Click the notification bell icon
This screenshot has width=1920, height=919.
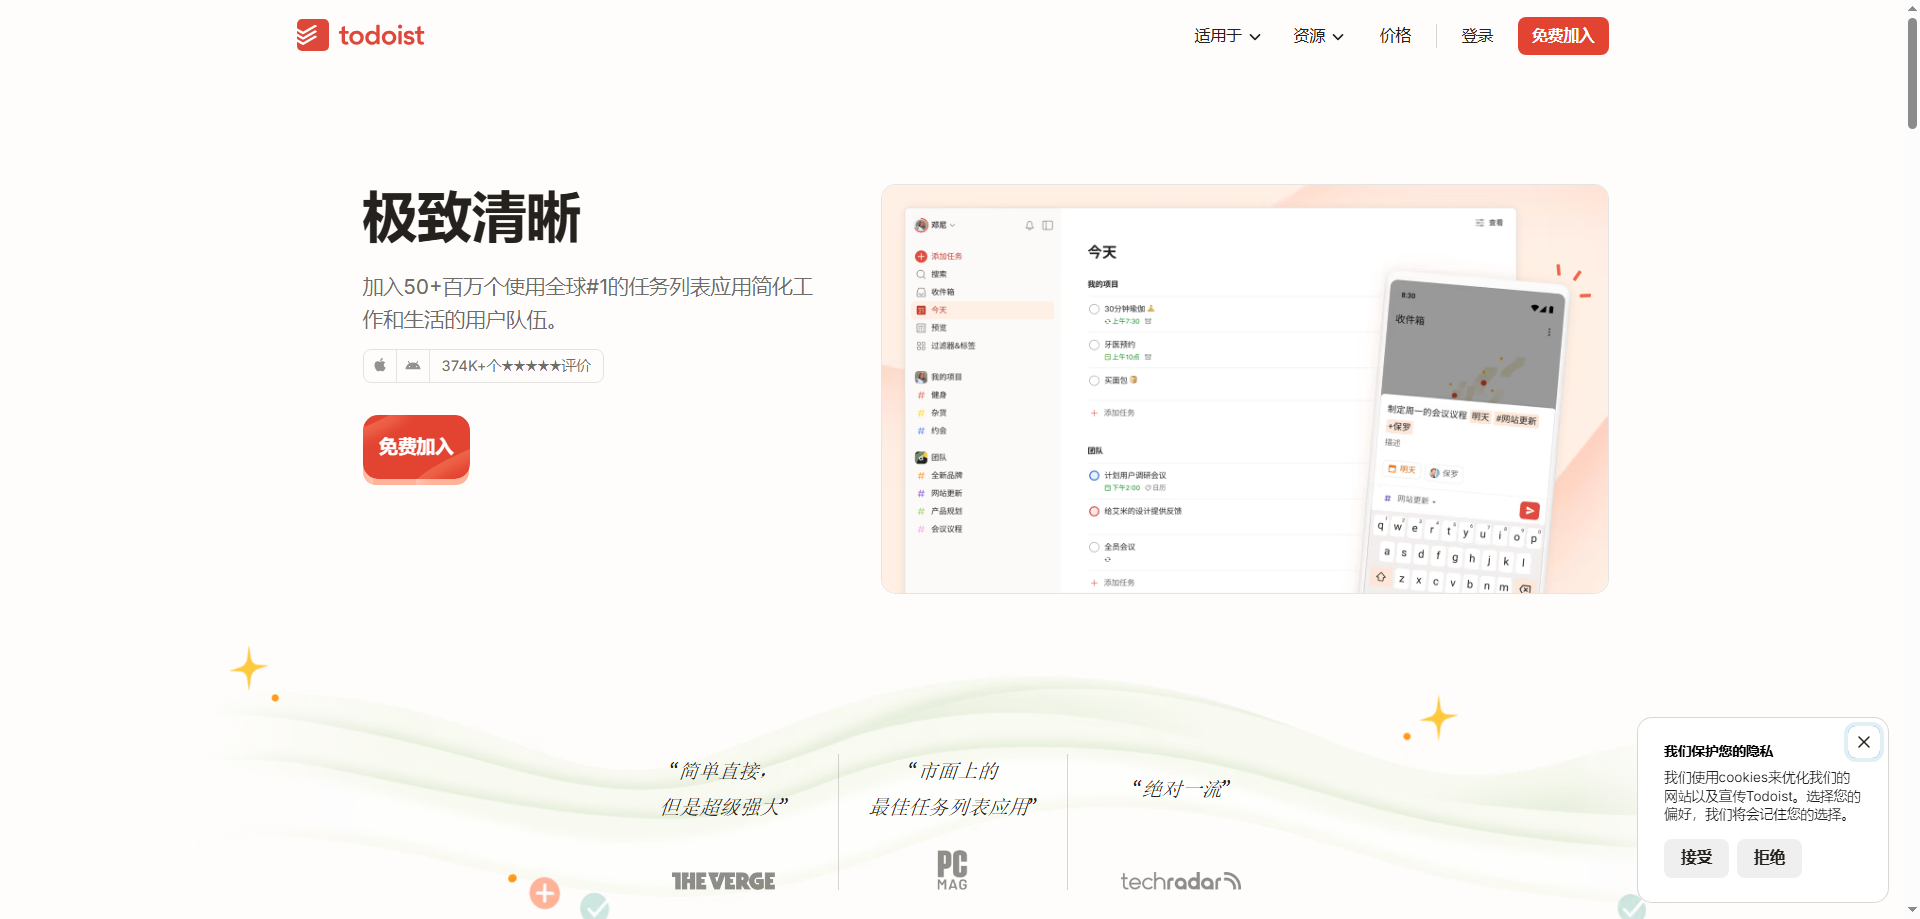coord(1030,226)
